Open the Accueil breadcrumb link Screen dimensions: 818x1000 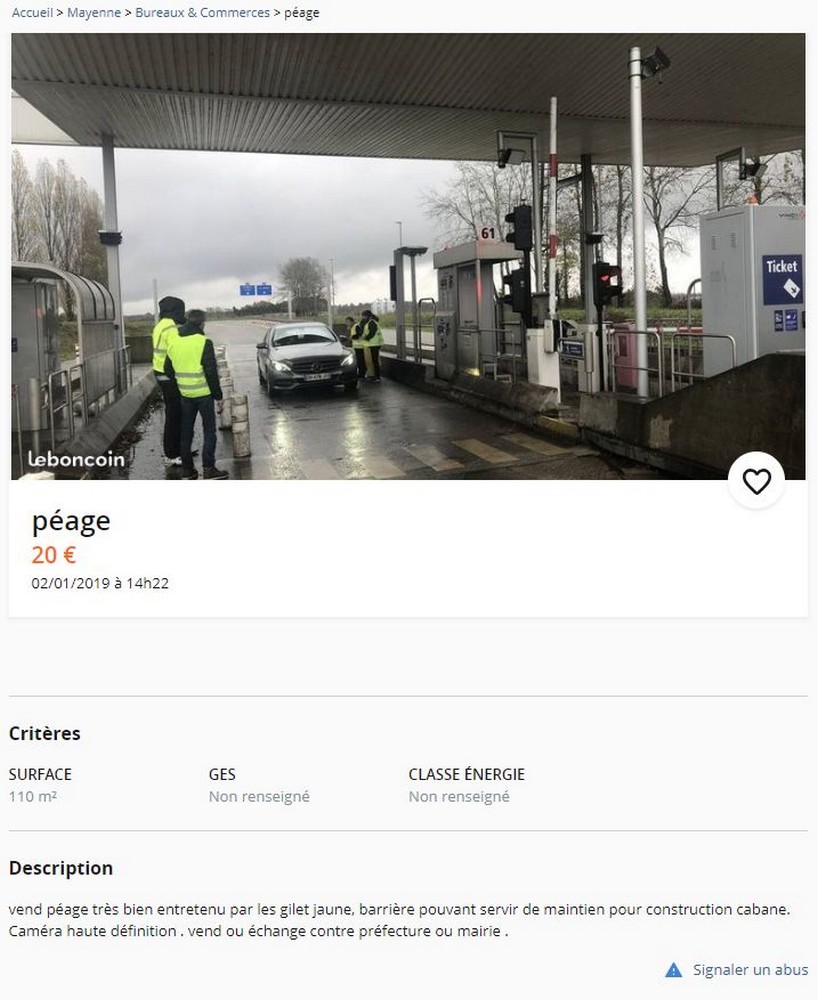click(x=32, y=13)
